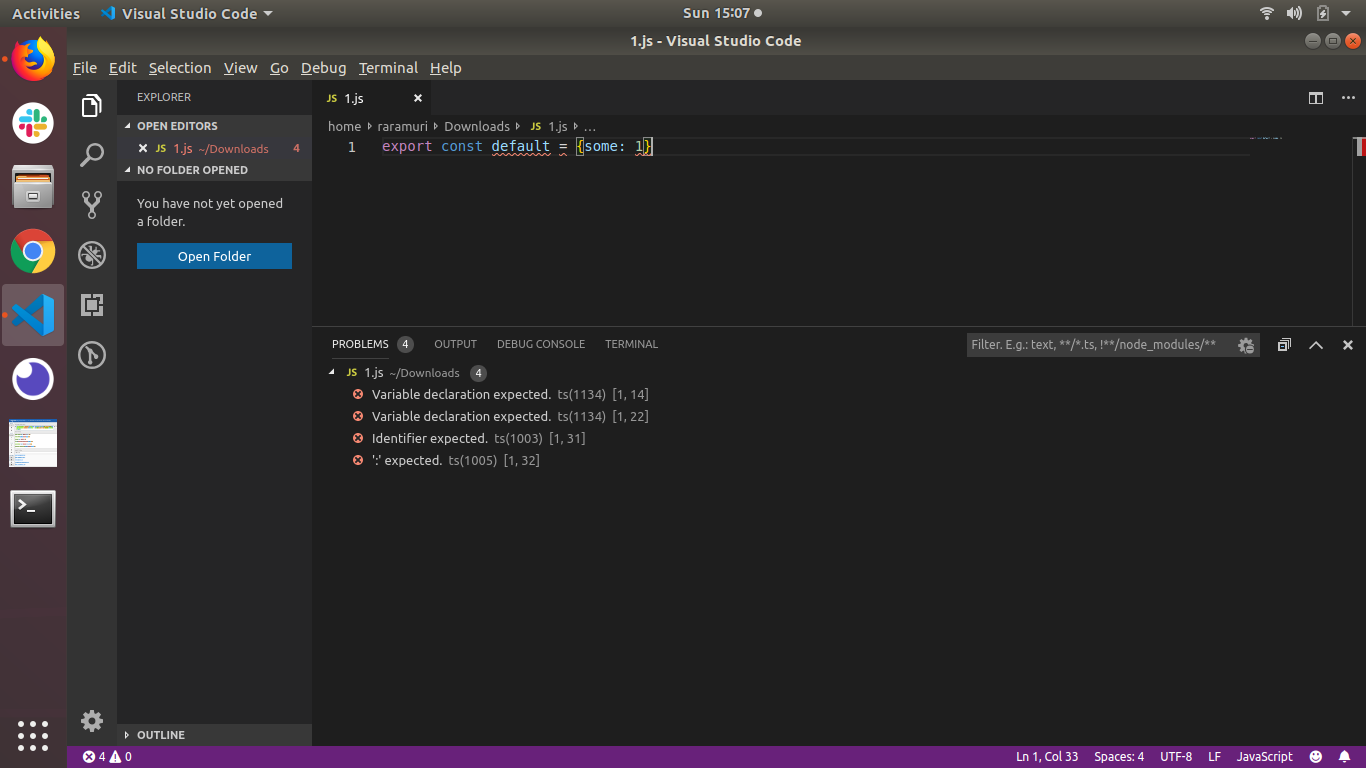
Task: Click the Open Folder button
Action: (214, 256)
